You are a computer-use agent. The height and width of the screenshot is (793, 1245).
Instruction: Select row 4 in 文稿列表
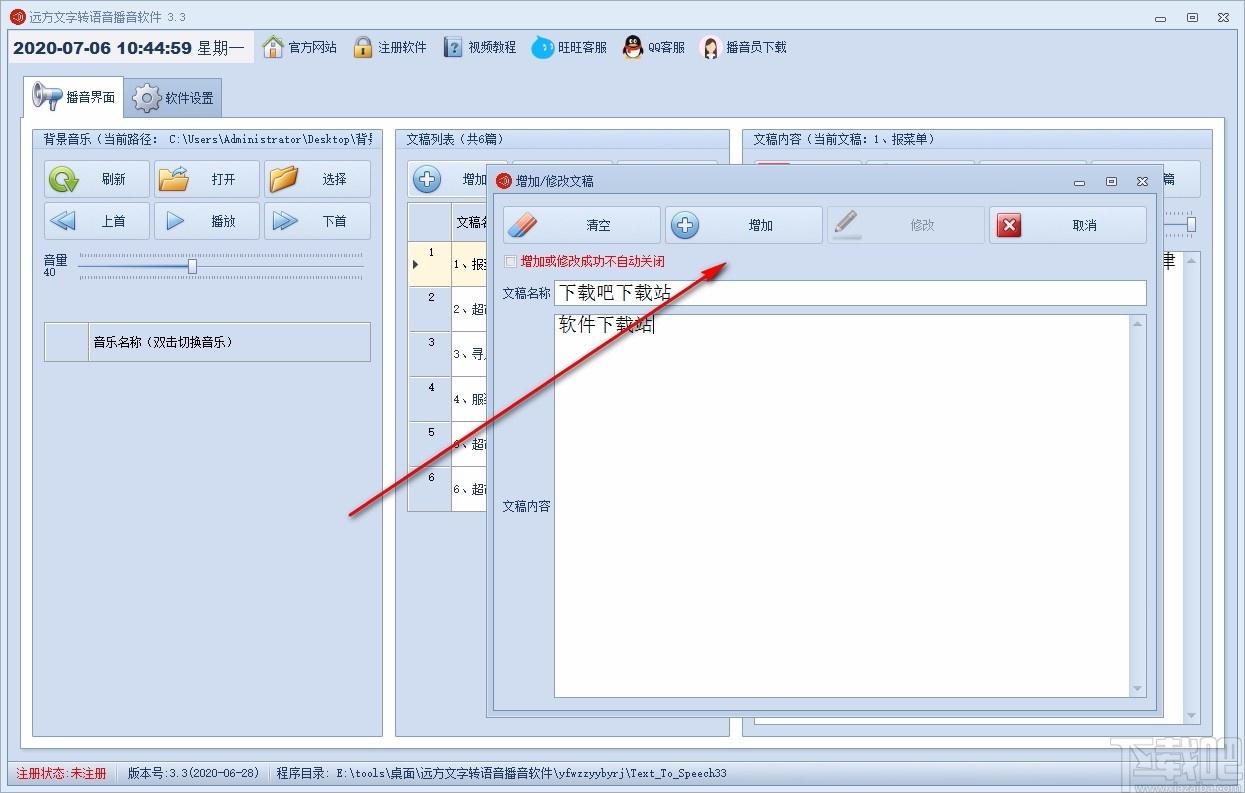coord(446,399)
